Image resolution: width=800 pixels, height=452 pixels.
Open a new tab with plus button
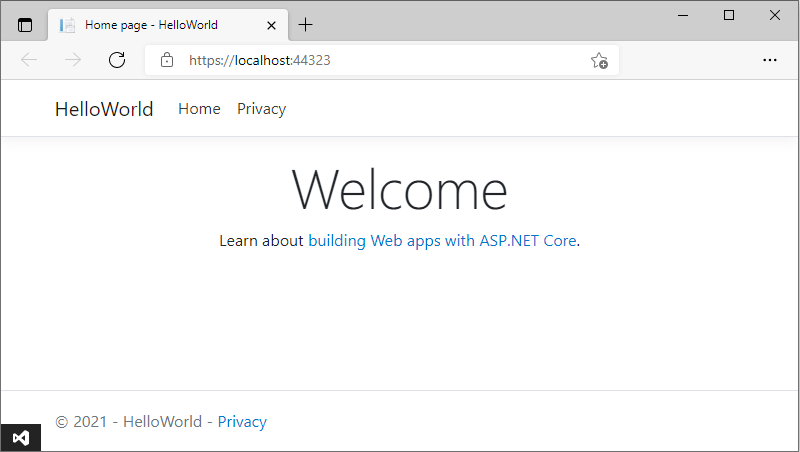305,24
